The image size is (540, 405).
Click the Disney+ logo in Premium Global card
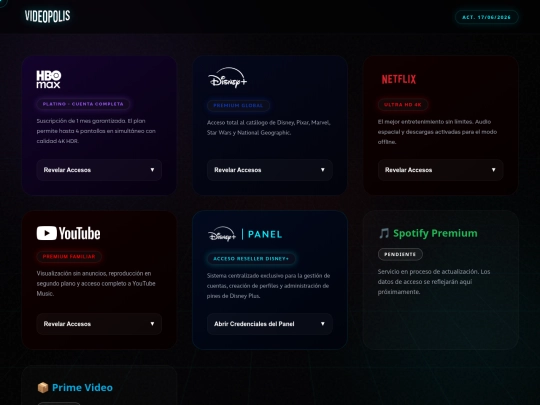227,77
